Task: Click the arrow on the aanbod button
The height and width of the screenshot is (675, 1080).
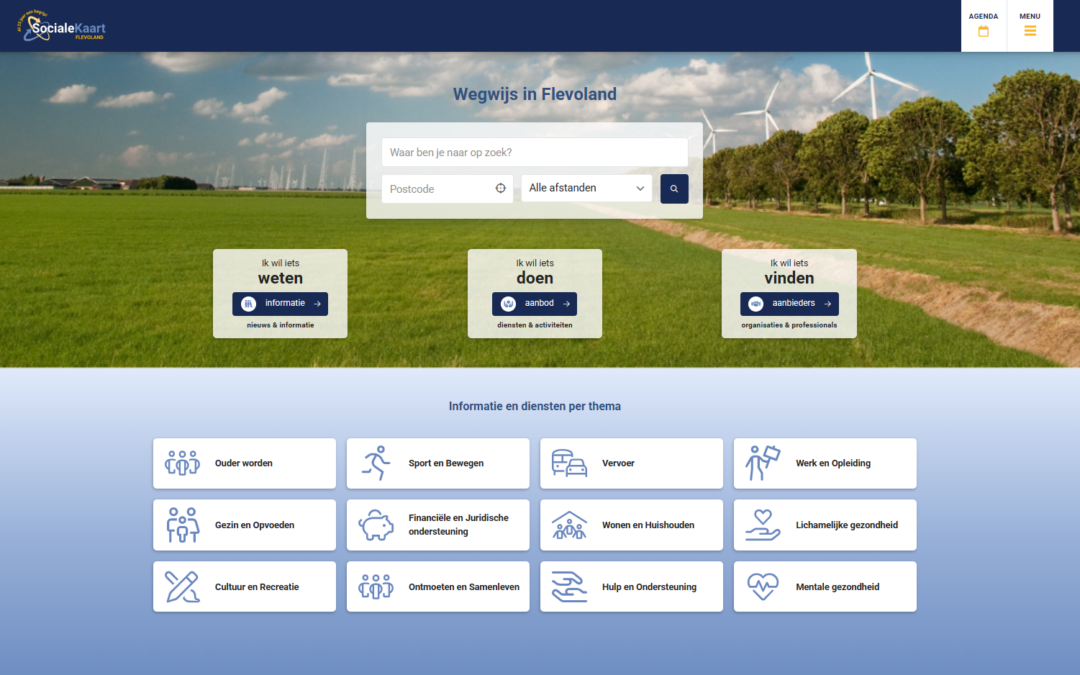Action: tap(566, 304)
